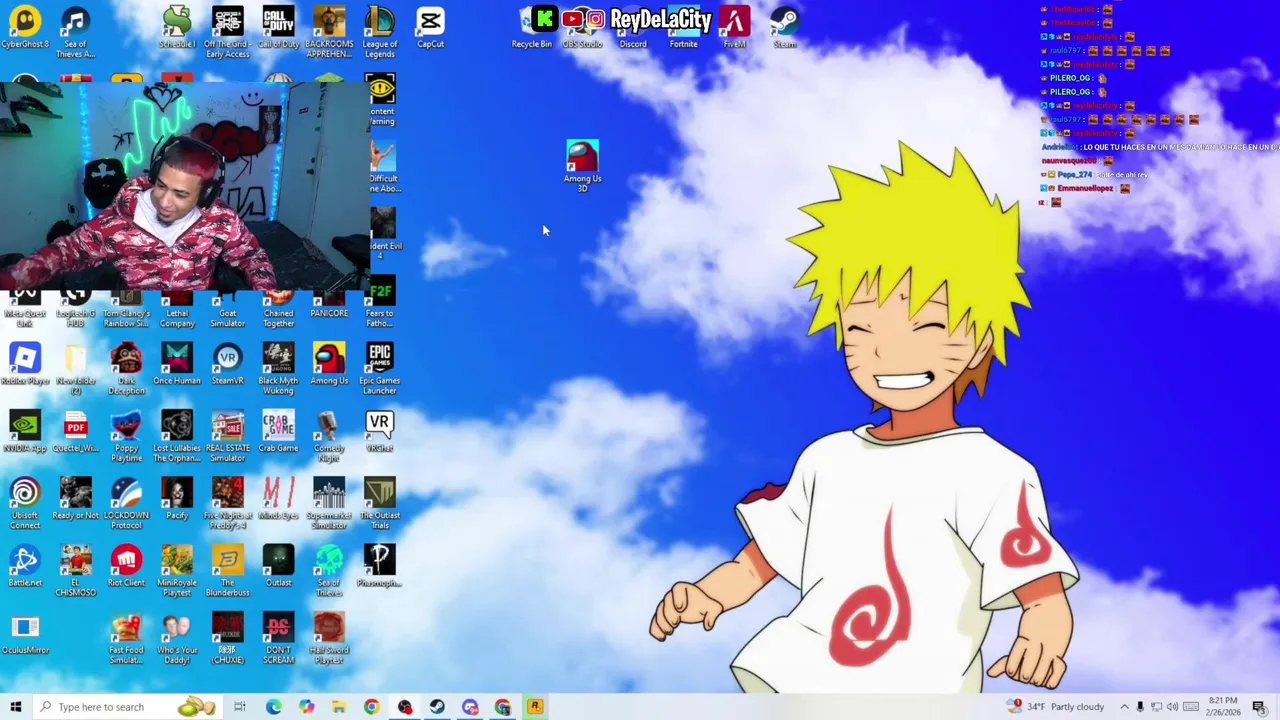Click the microphone tray icon
The image size is (1280, 720).
click(x=1140, y=707)
